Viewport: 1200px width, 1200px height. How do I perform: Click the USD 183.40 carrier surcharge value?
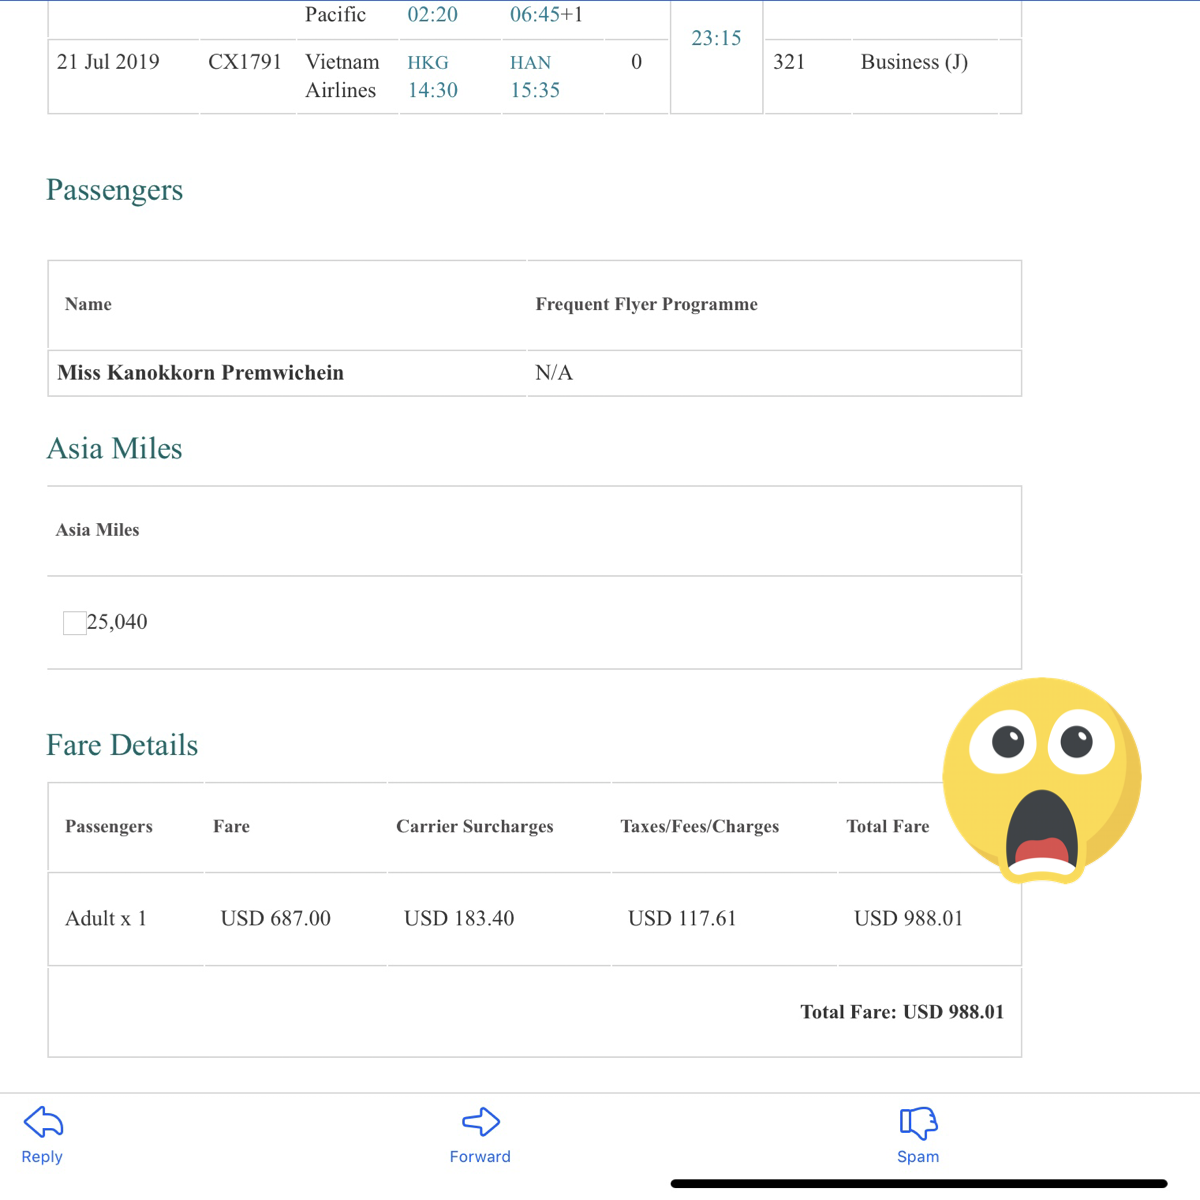point(459,918)
